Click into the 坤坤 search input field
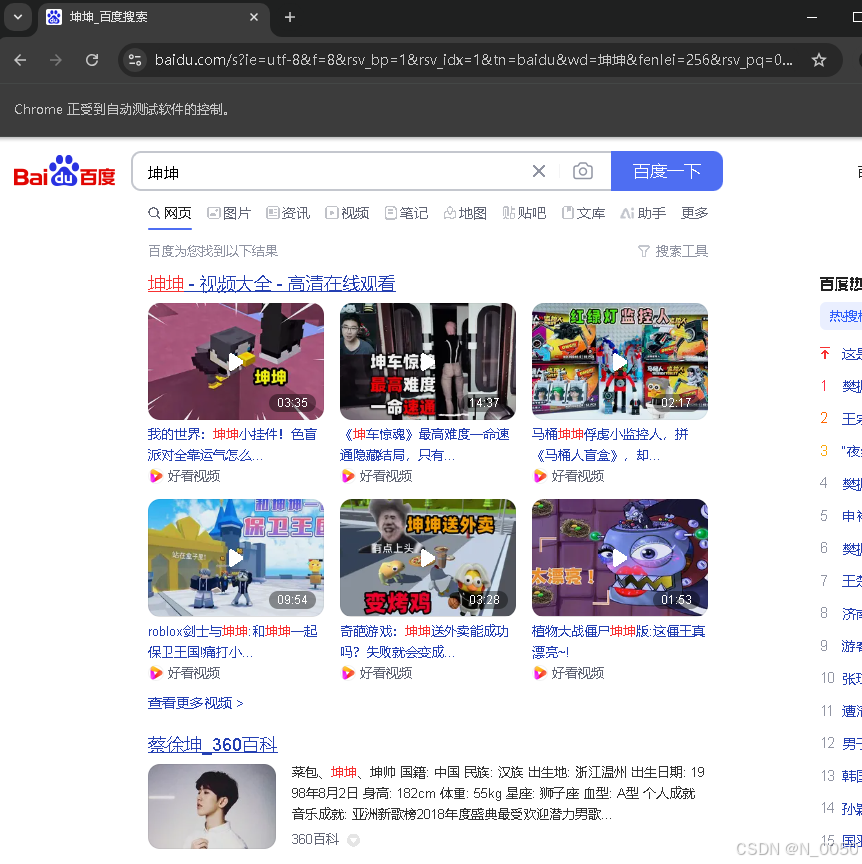The image size is (862, 864). click(331, 172)
